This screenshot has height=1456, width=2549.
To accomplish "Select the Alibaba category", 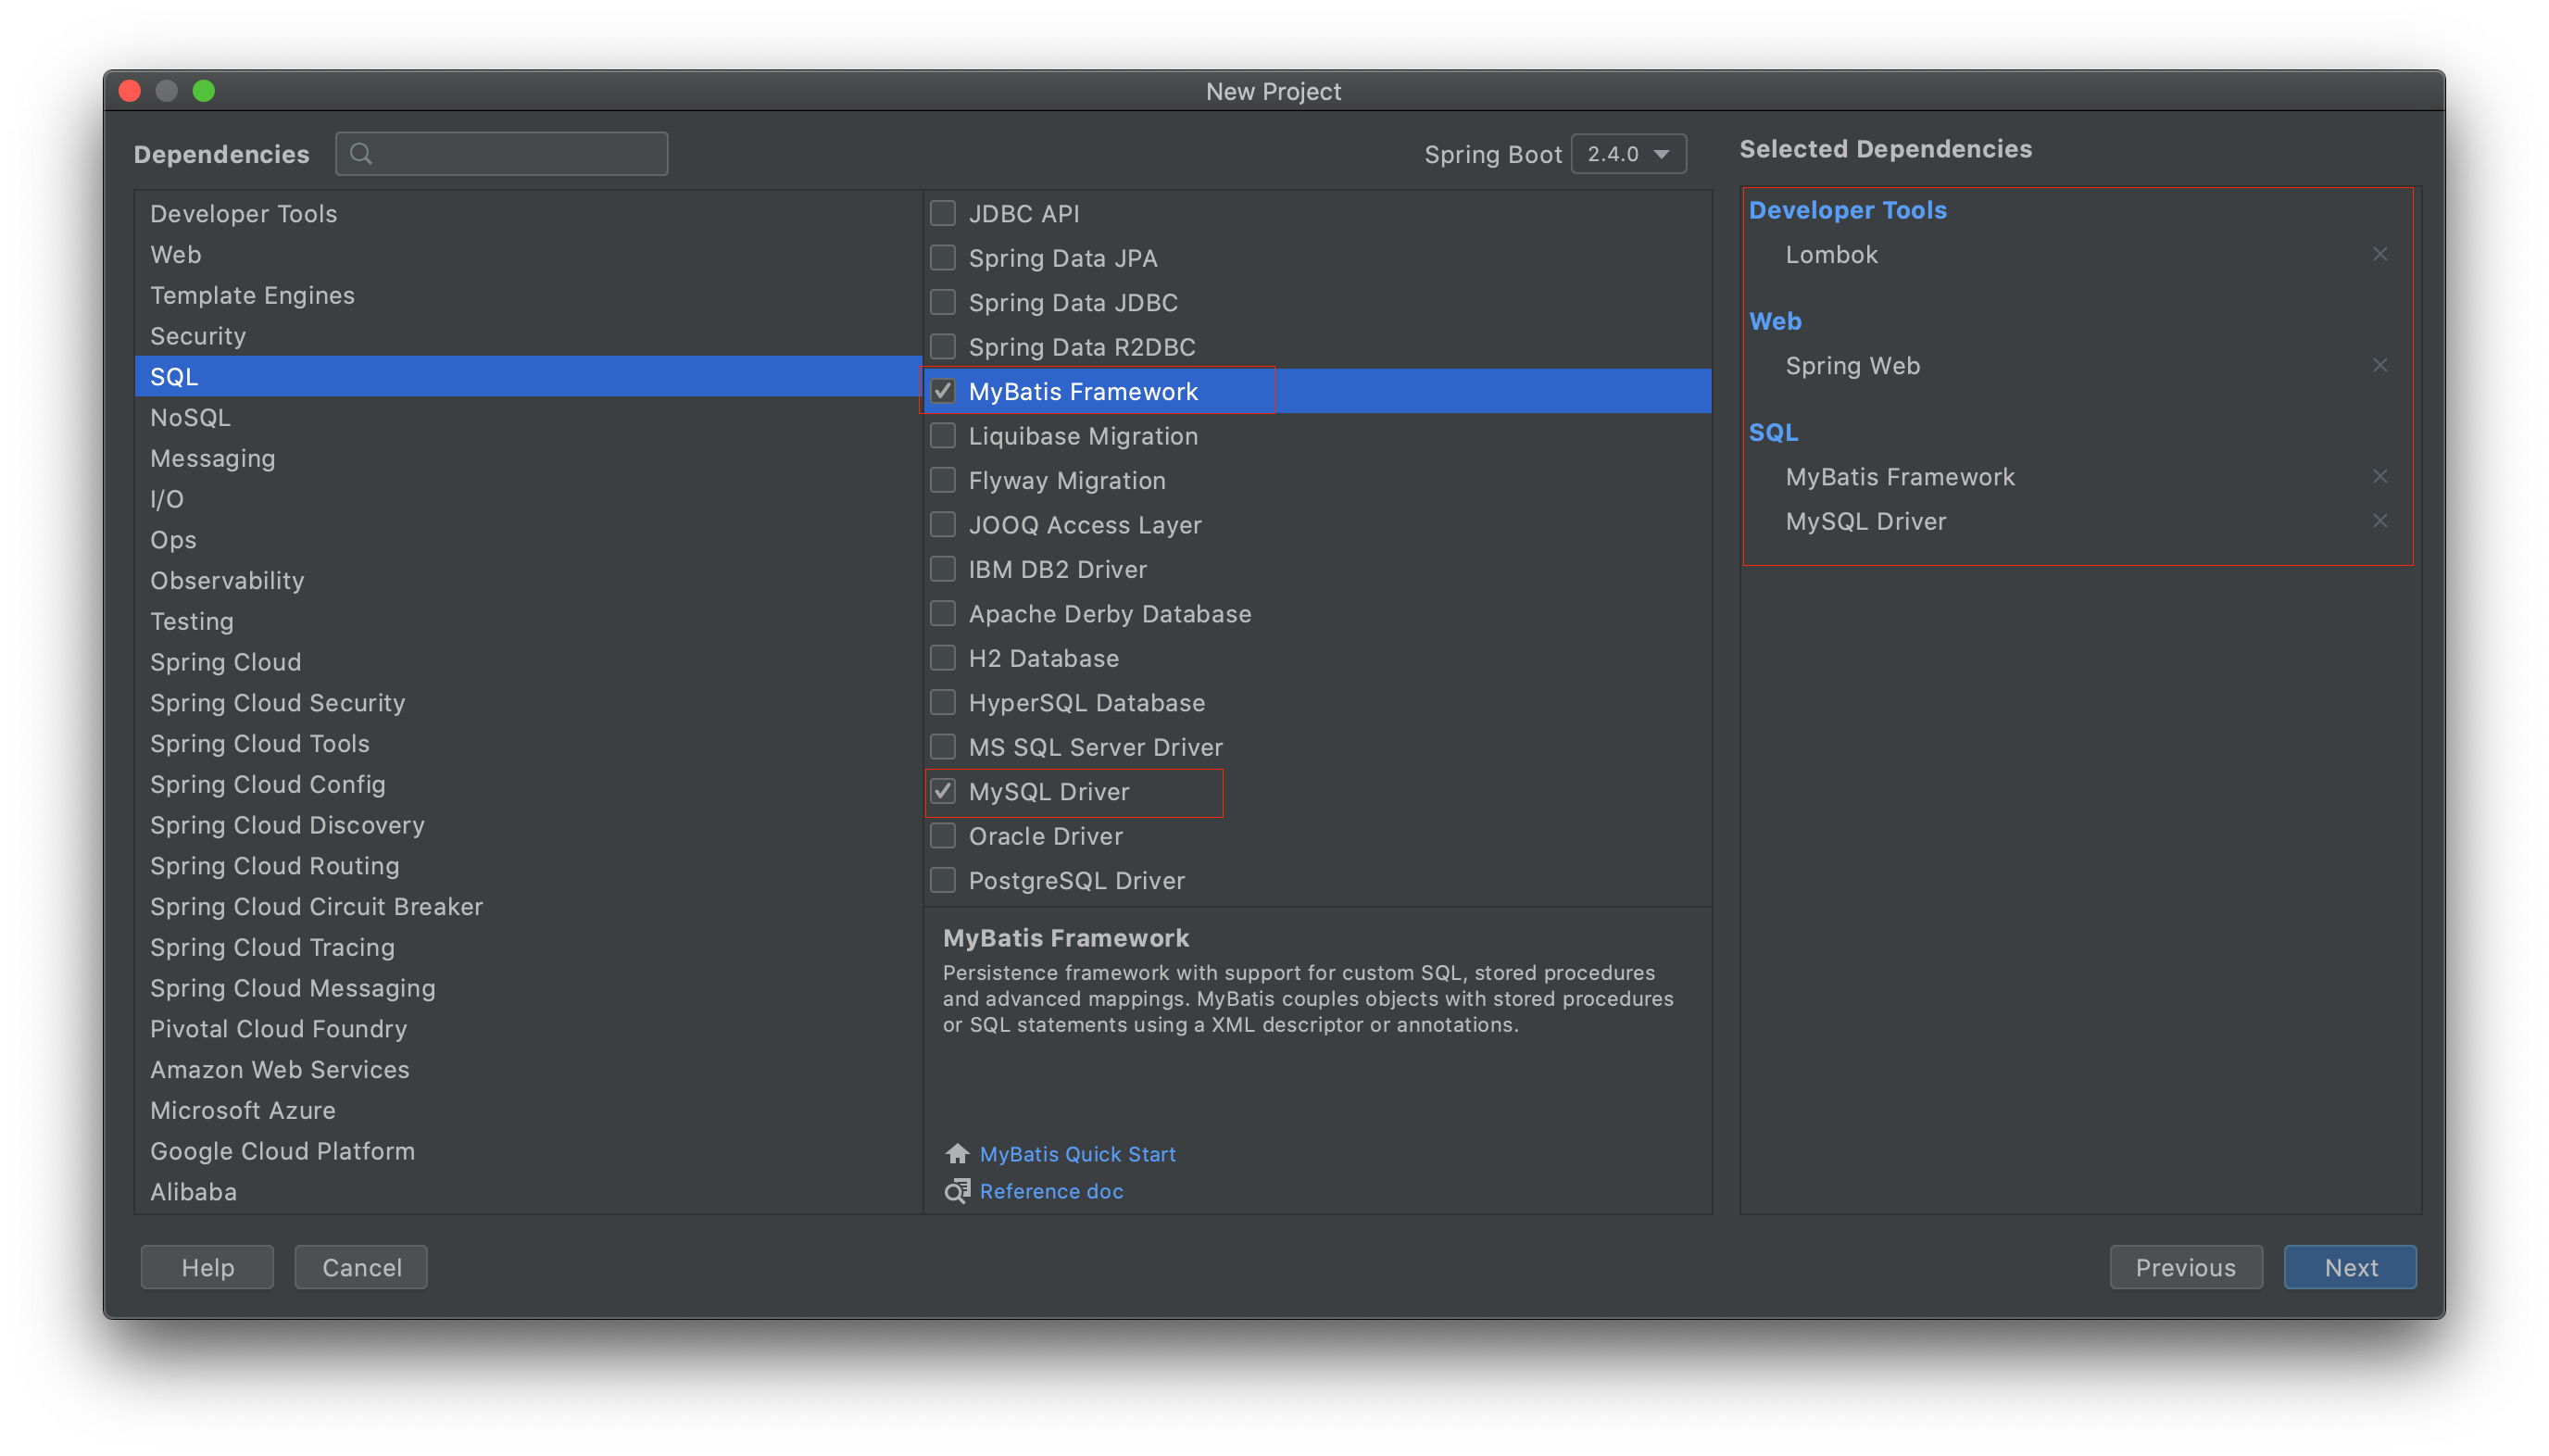I will 528,1192.
